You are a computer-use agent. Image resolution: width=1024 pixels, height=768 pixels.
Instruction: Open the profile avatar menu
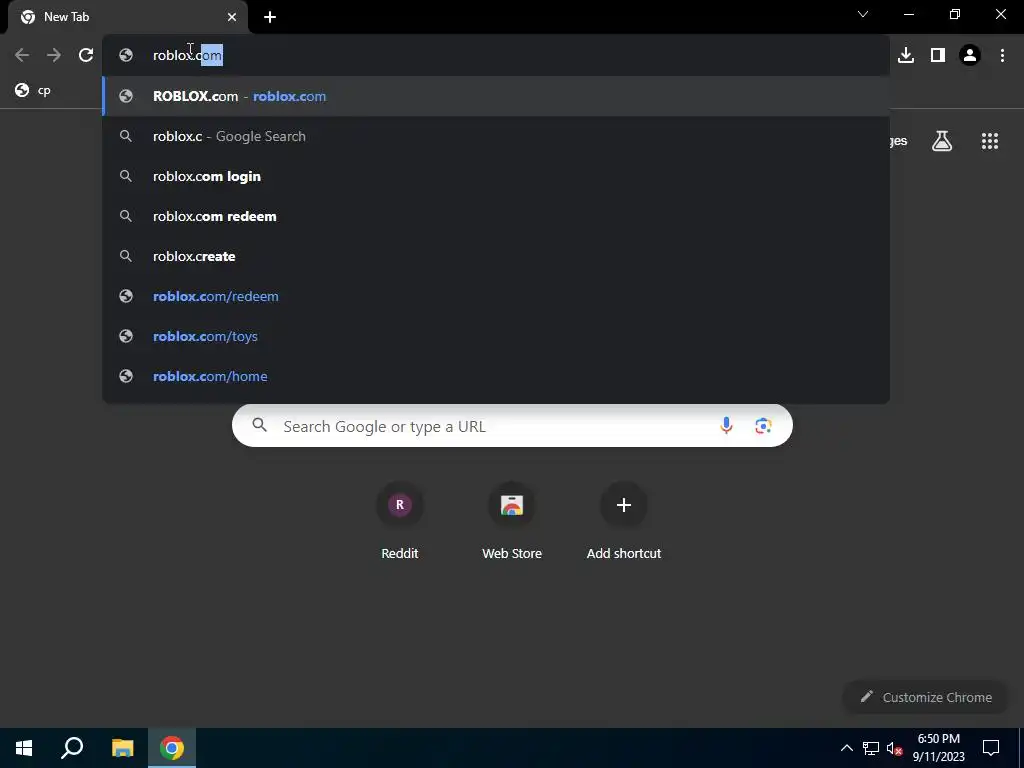(970, 56)
